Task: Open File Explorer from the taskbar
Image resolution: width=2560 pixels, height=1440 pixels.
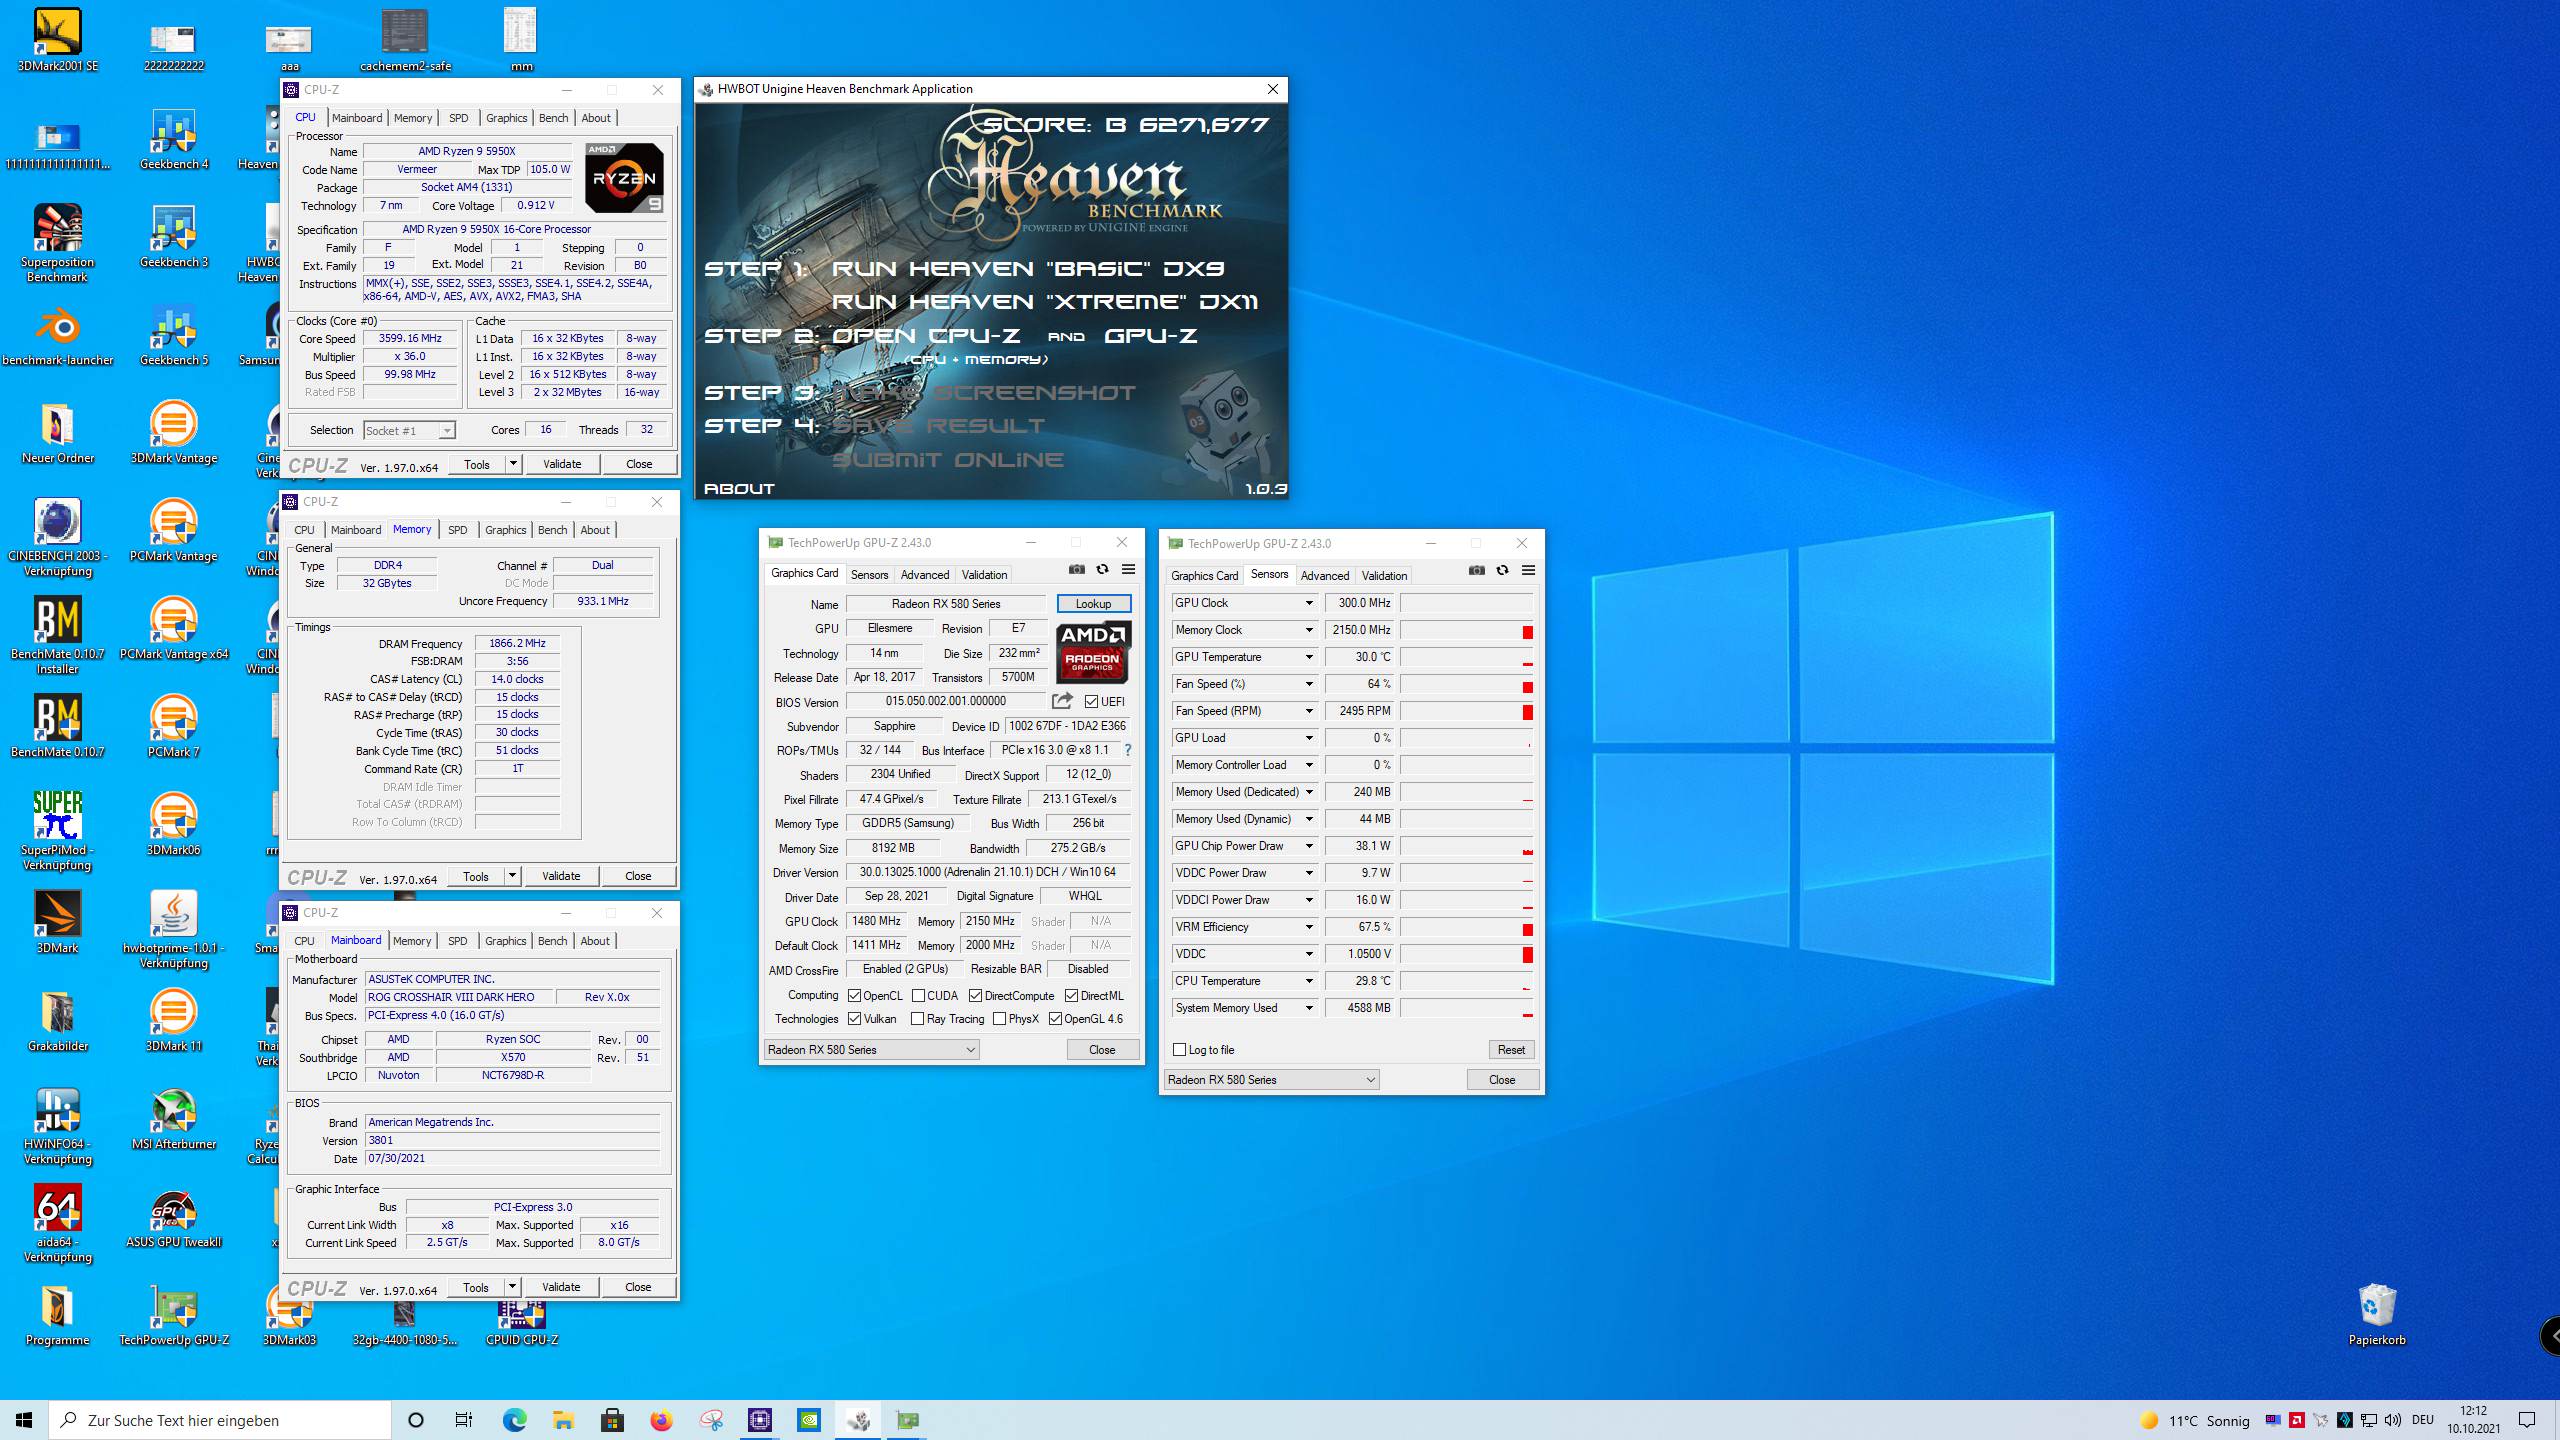Action: [563, 1420]
